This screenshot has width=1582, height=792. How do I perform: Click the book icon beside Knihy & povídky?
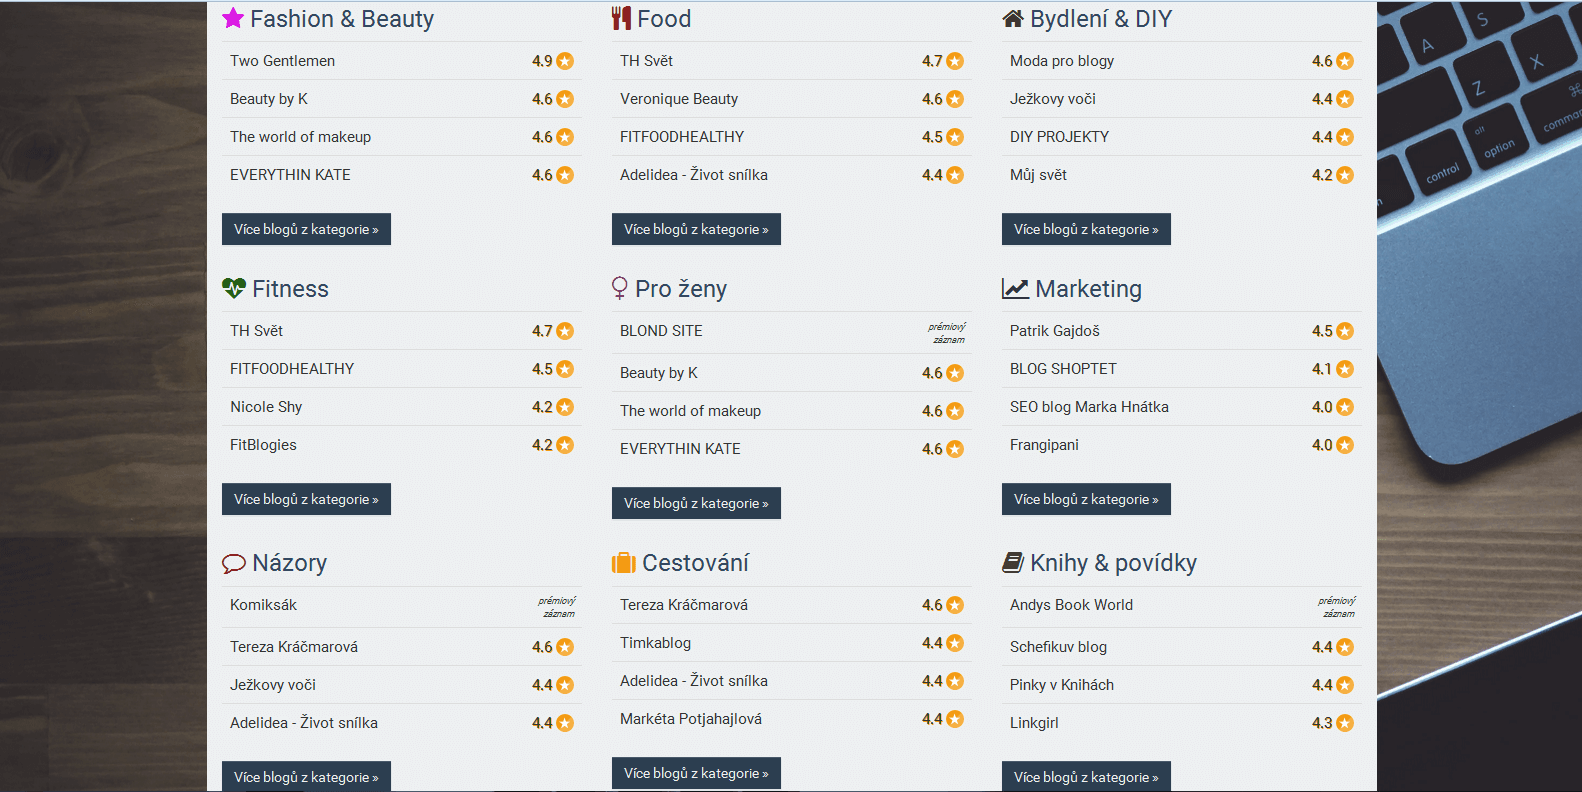[x=1013, y=563]
